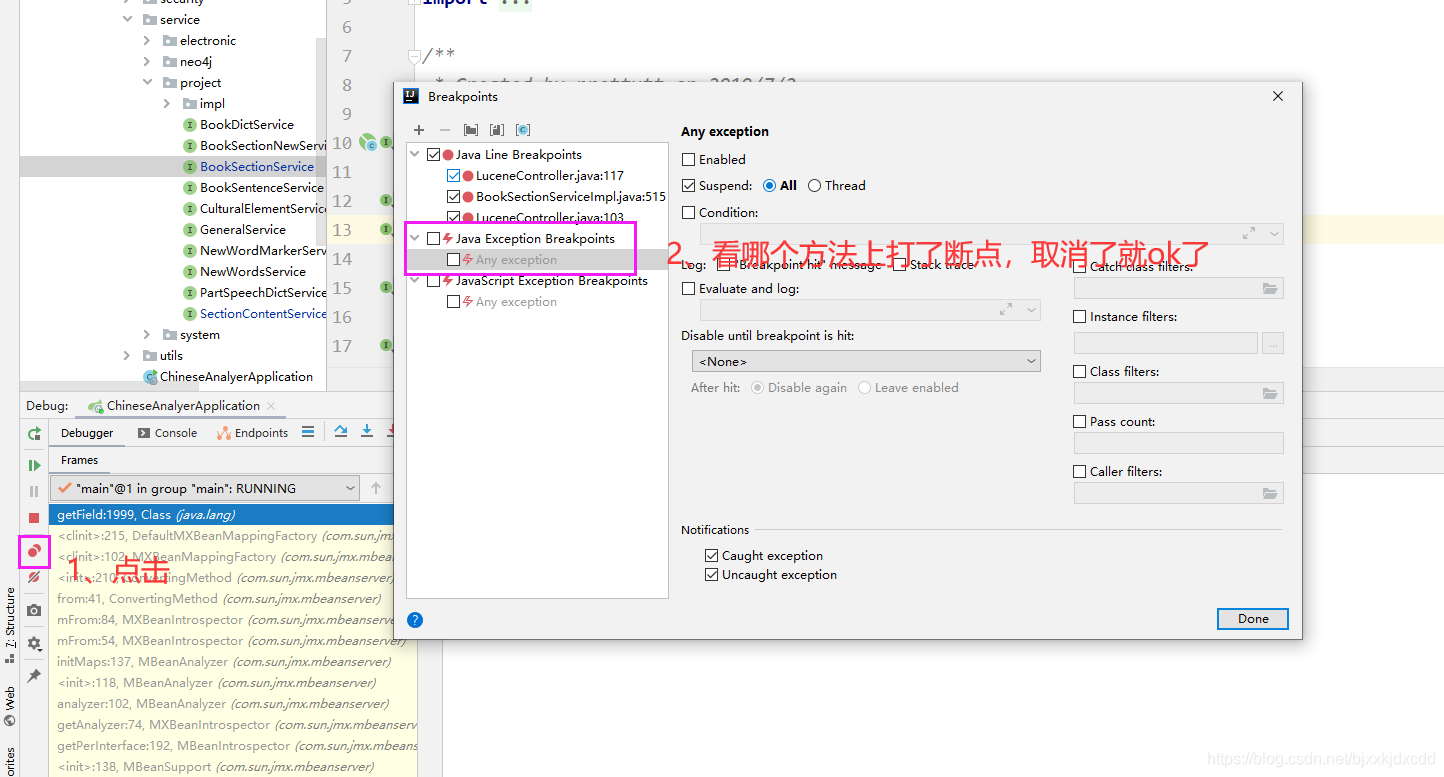Toggle the BookSectionServiceImpl.java:515 breakpoint checkbox
The height and width of the screenshot is (777, 1444).
[x=454, y=196]
